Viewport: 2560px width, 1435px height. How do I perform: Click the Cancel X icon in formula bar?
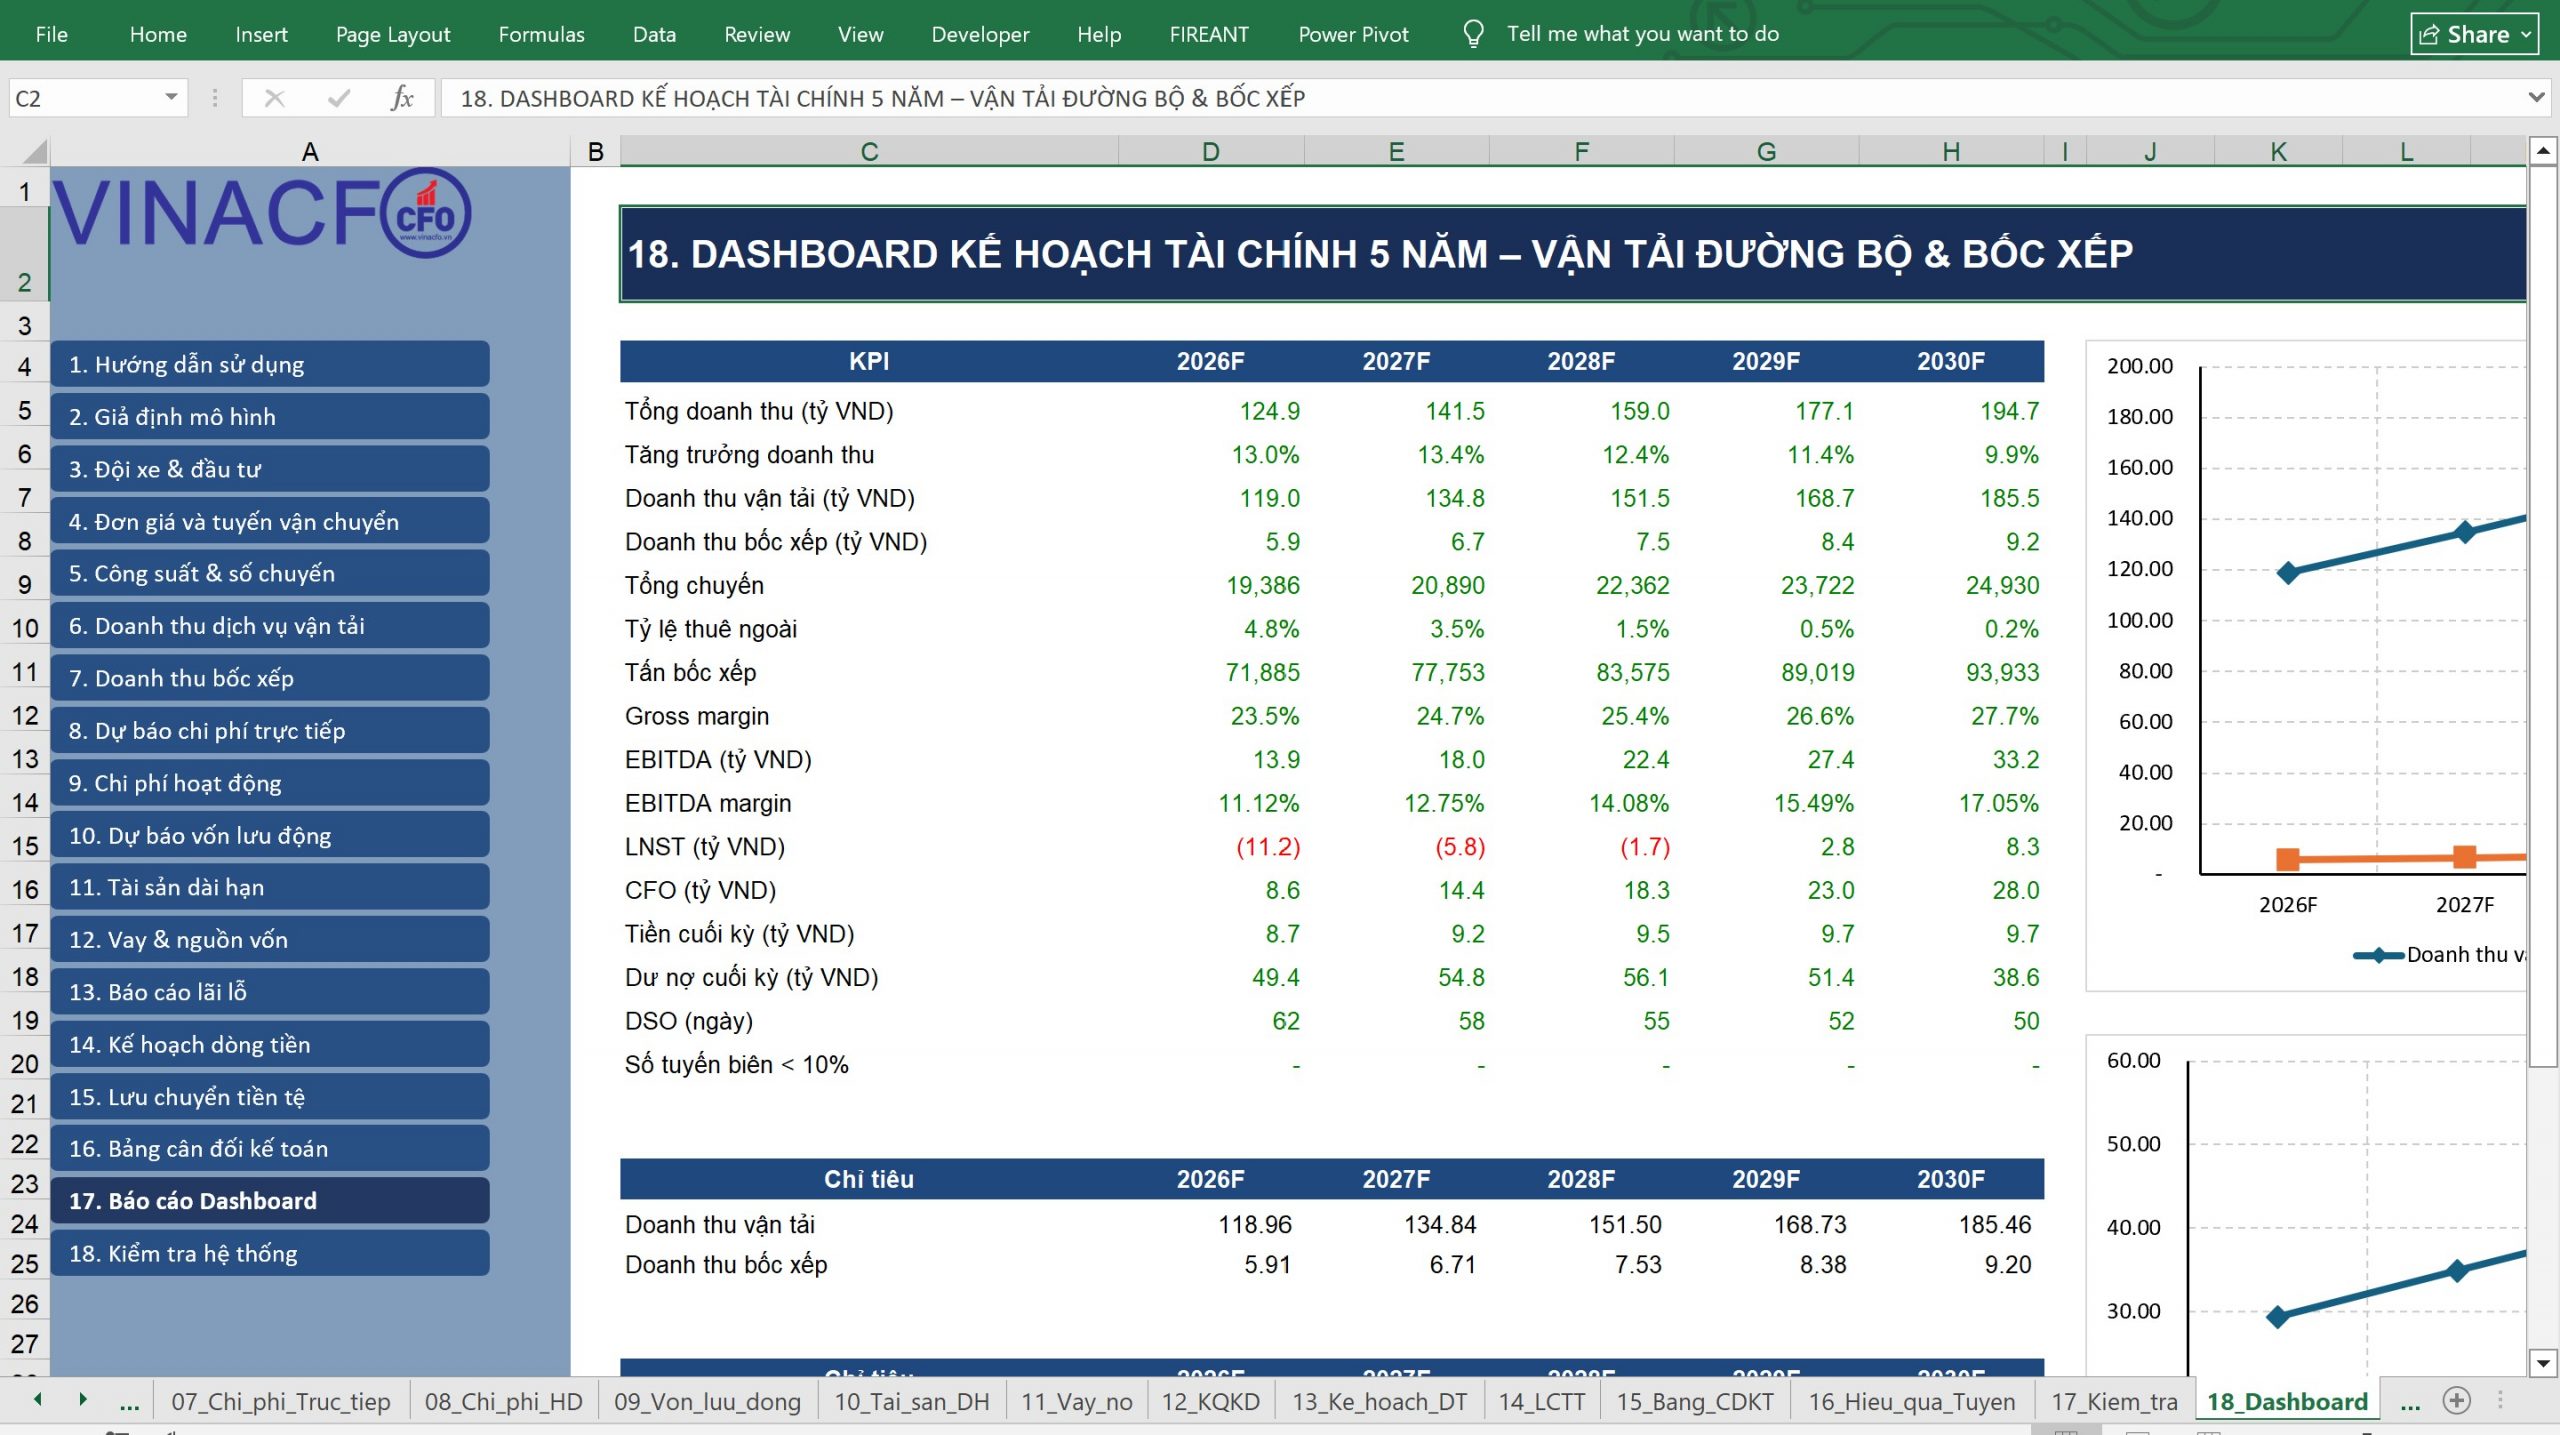(x=274, y=98)
